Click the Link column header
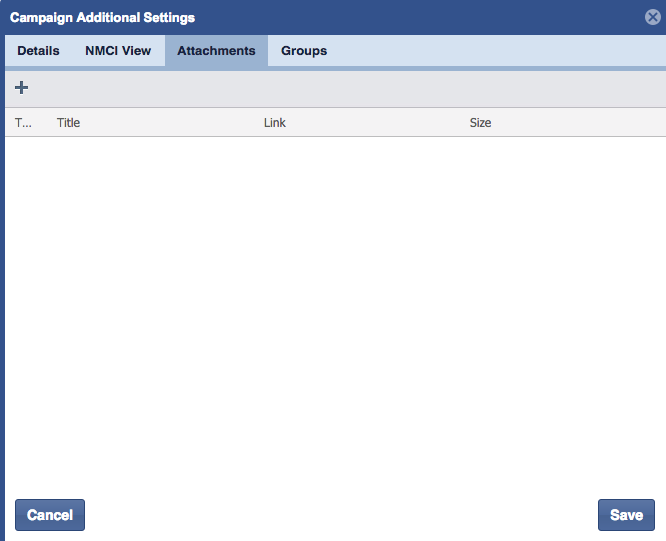The image size is (666, 541). click(x=275, y=123)
